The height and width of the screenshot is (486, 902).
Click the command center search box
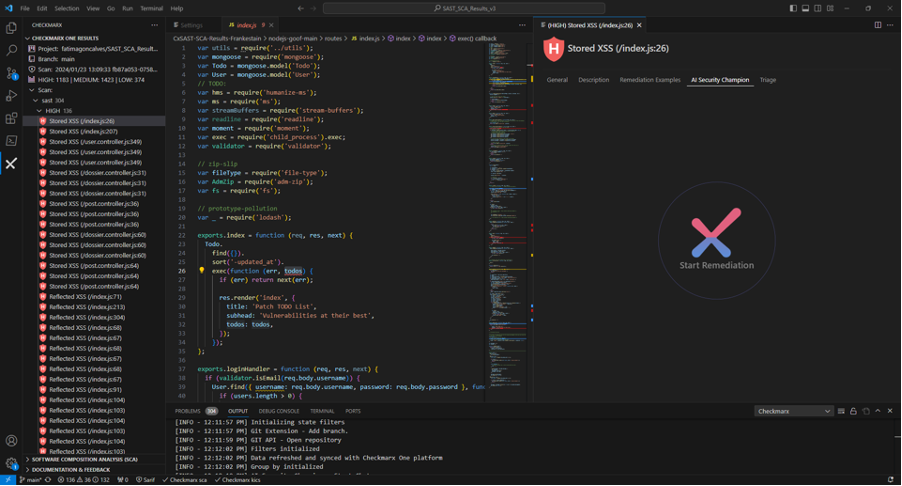coord(464,9)
